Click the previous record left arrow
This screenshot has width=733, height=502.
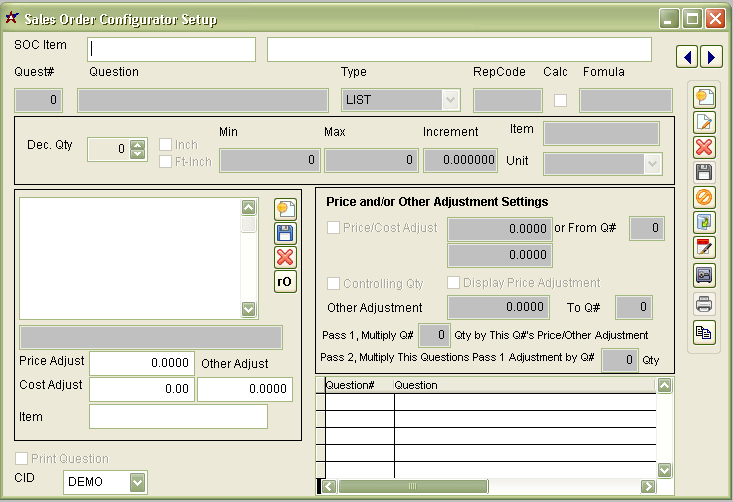(689, 57)
